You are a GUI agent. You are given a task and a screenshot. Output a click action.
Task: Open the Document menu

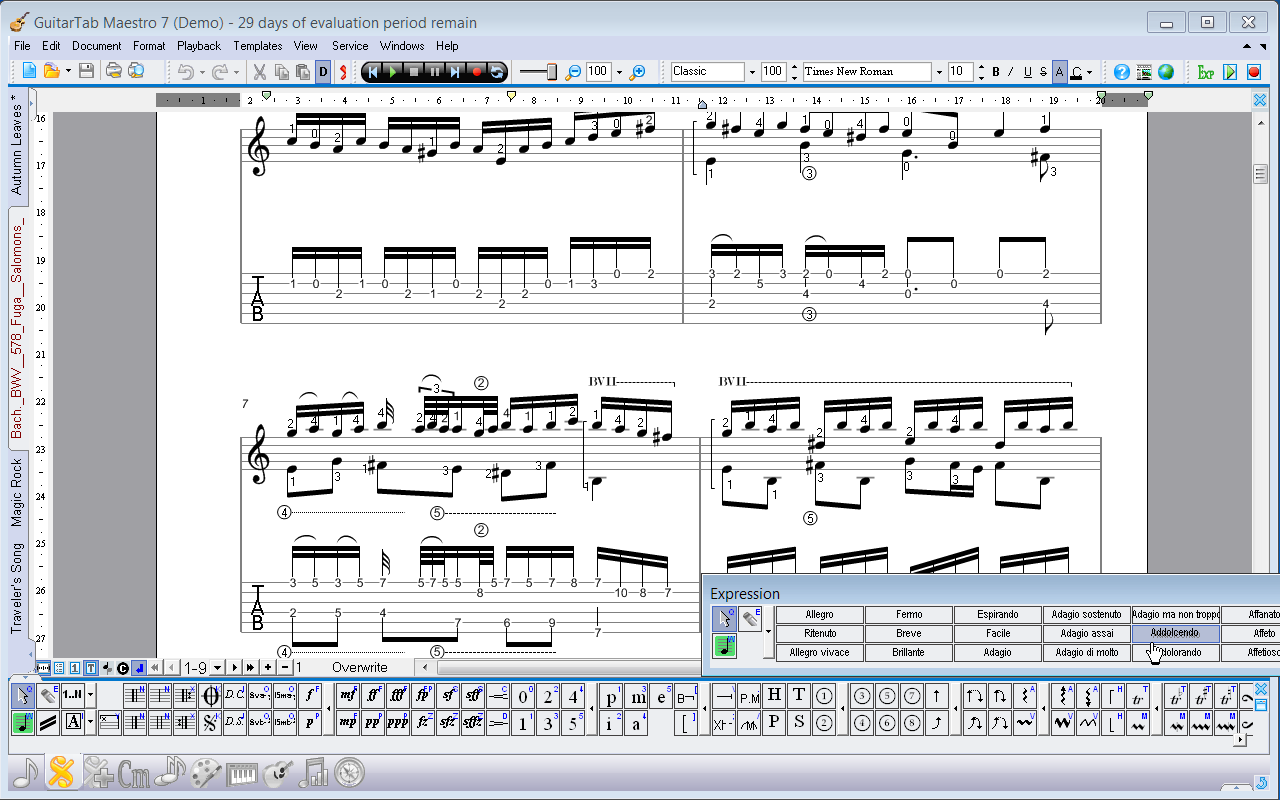97,46
